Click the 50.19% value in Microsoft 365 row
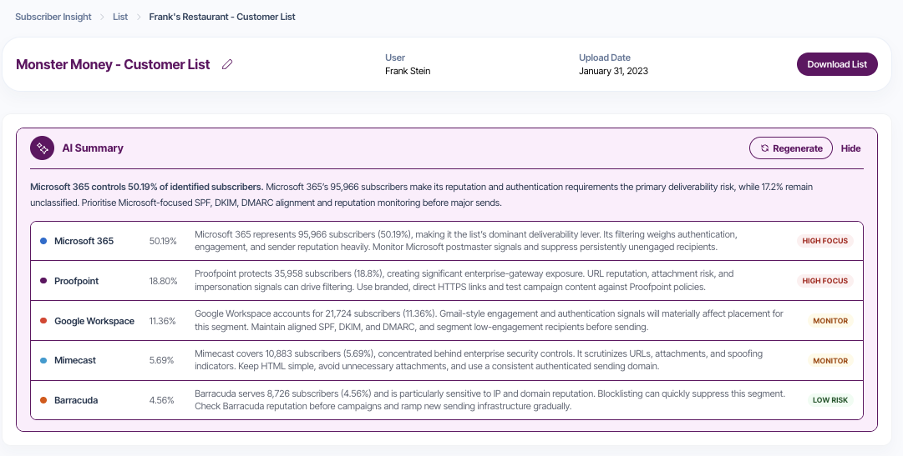Viewport: 904px width, 456px height. click(x=163, y=241)
